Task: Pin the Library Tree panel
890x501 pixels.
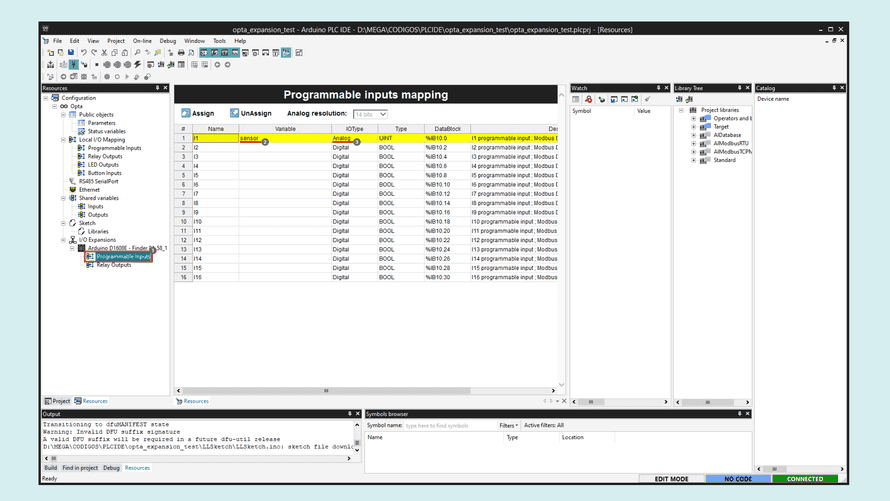Action: 740,88
